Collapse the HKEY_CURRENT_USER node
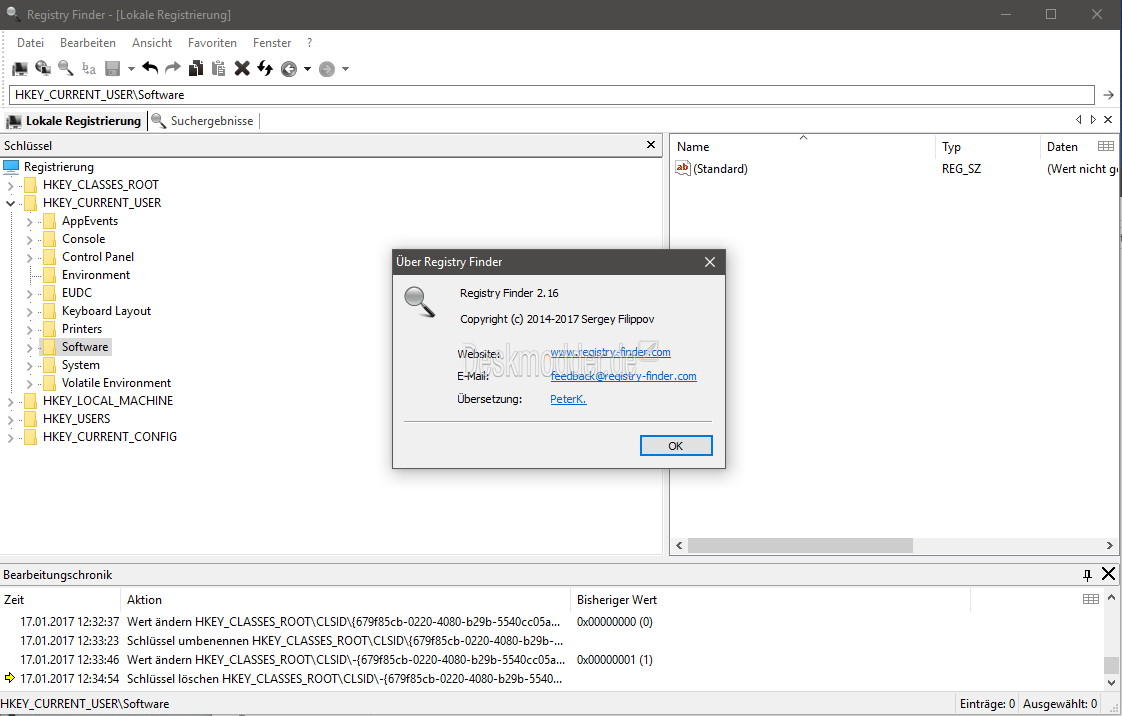The height and width of the screenshot is (716, 1122). point(10,203)
